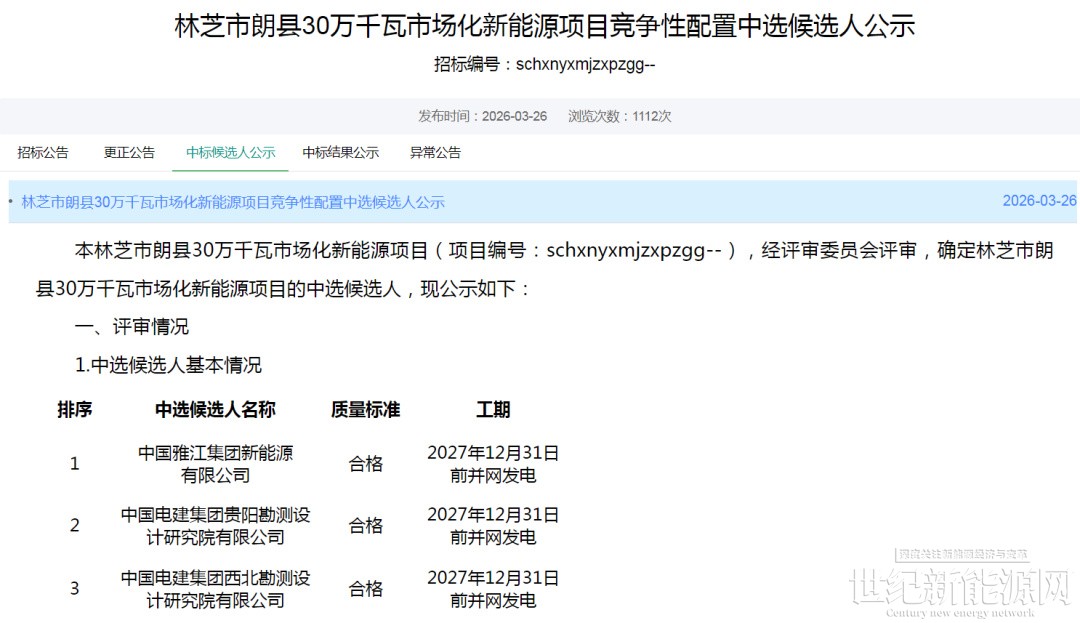Click the main page title heading
Image resolution: width=1080 pixels, height=623 pixels.
pyautogui.click(x=545, y=27)
